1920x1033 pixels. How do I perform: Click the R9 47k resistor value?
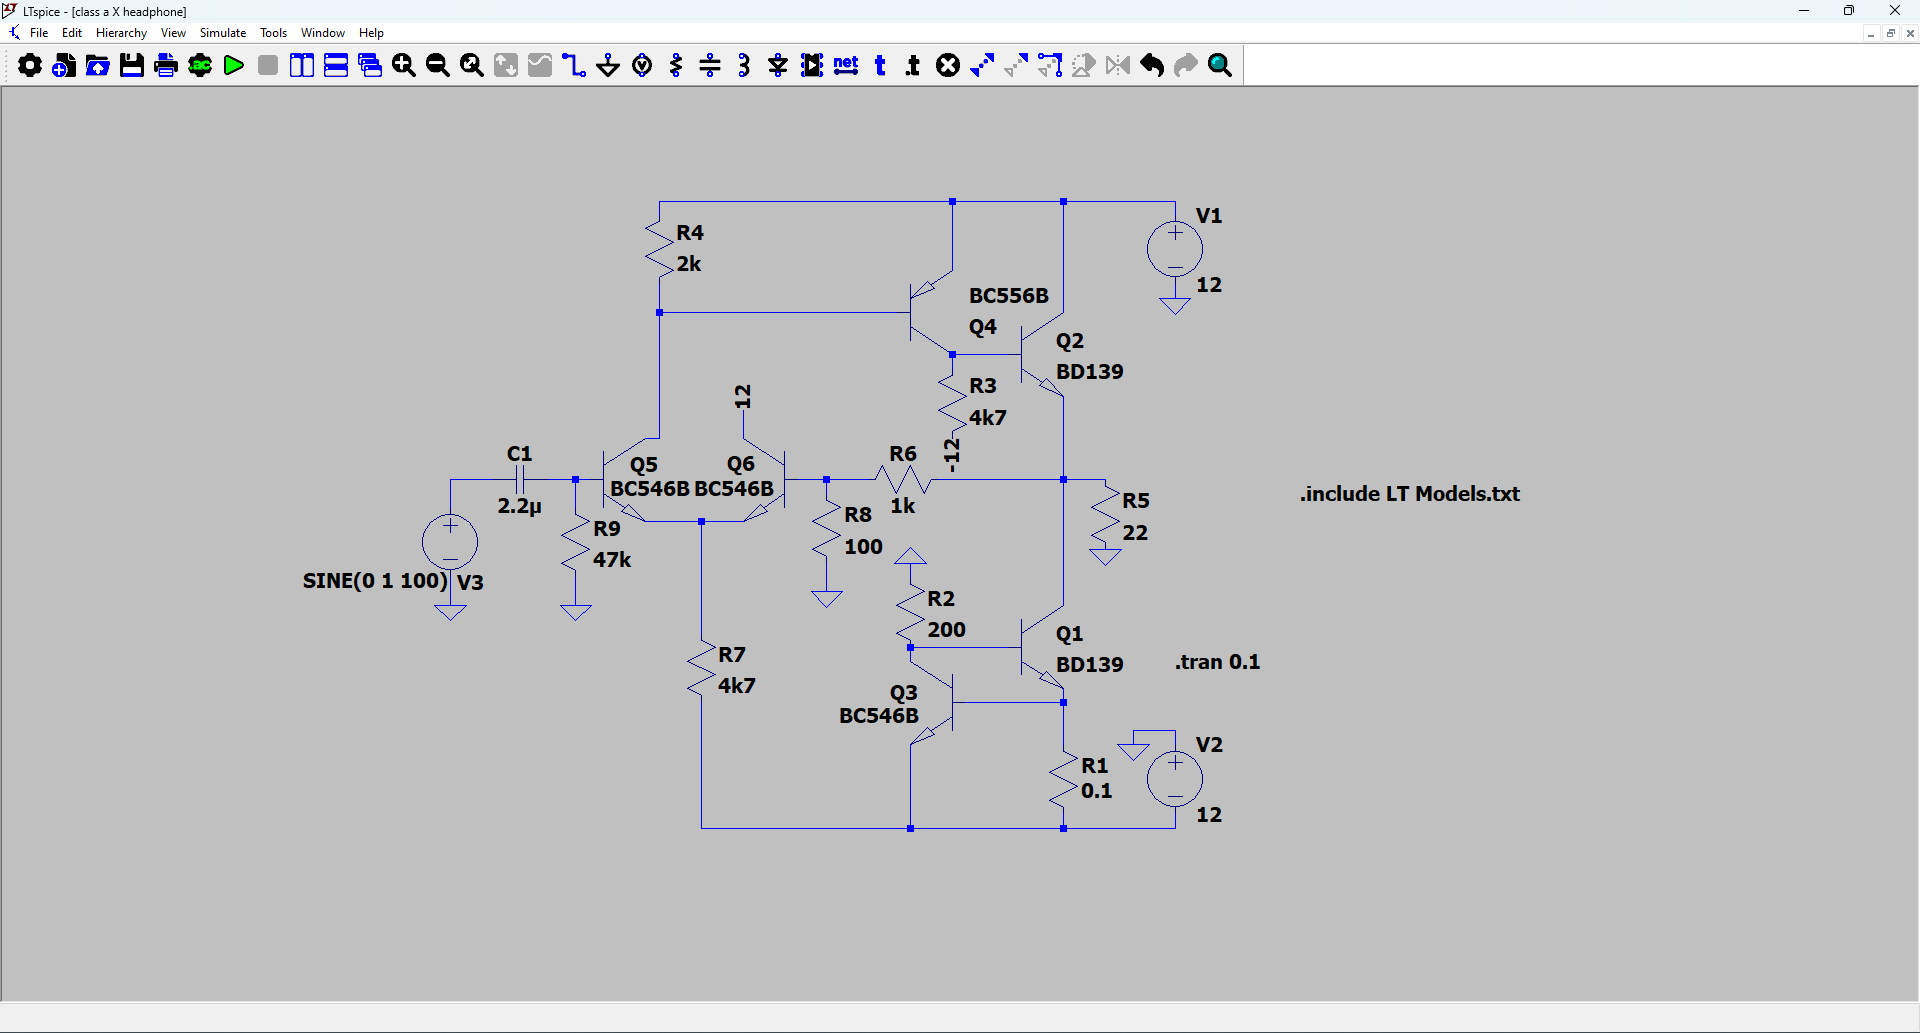pyautogui.click(x=612, y=560)
